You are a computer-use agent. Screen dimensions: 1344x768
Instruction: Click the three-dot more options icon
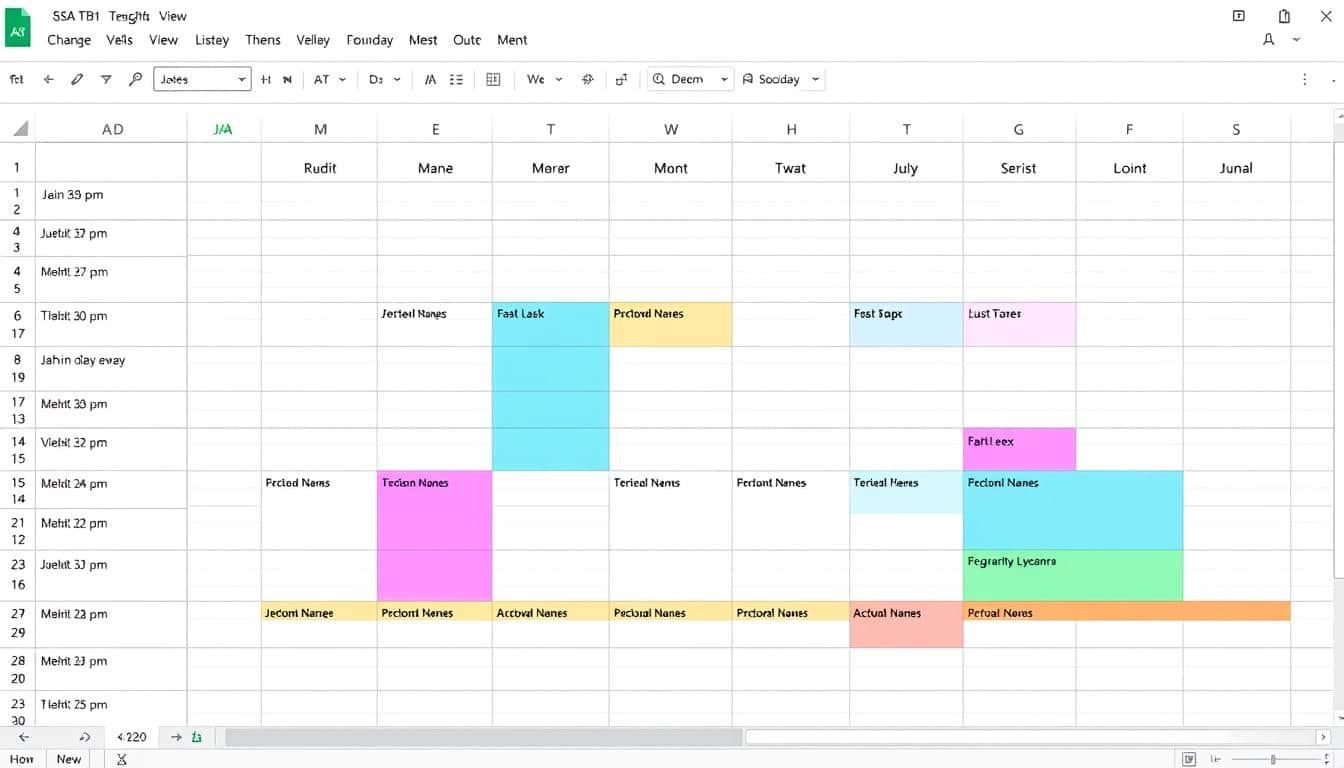pyautogui.click(x=1304, y=79)
